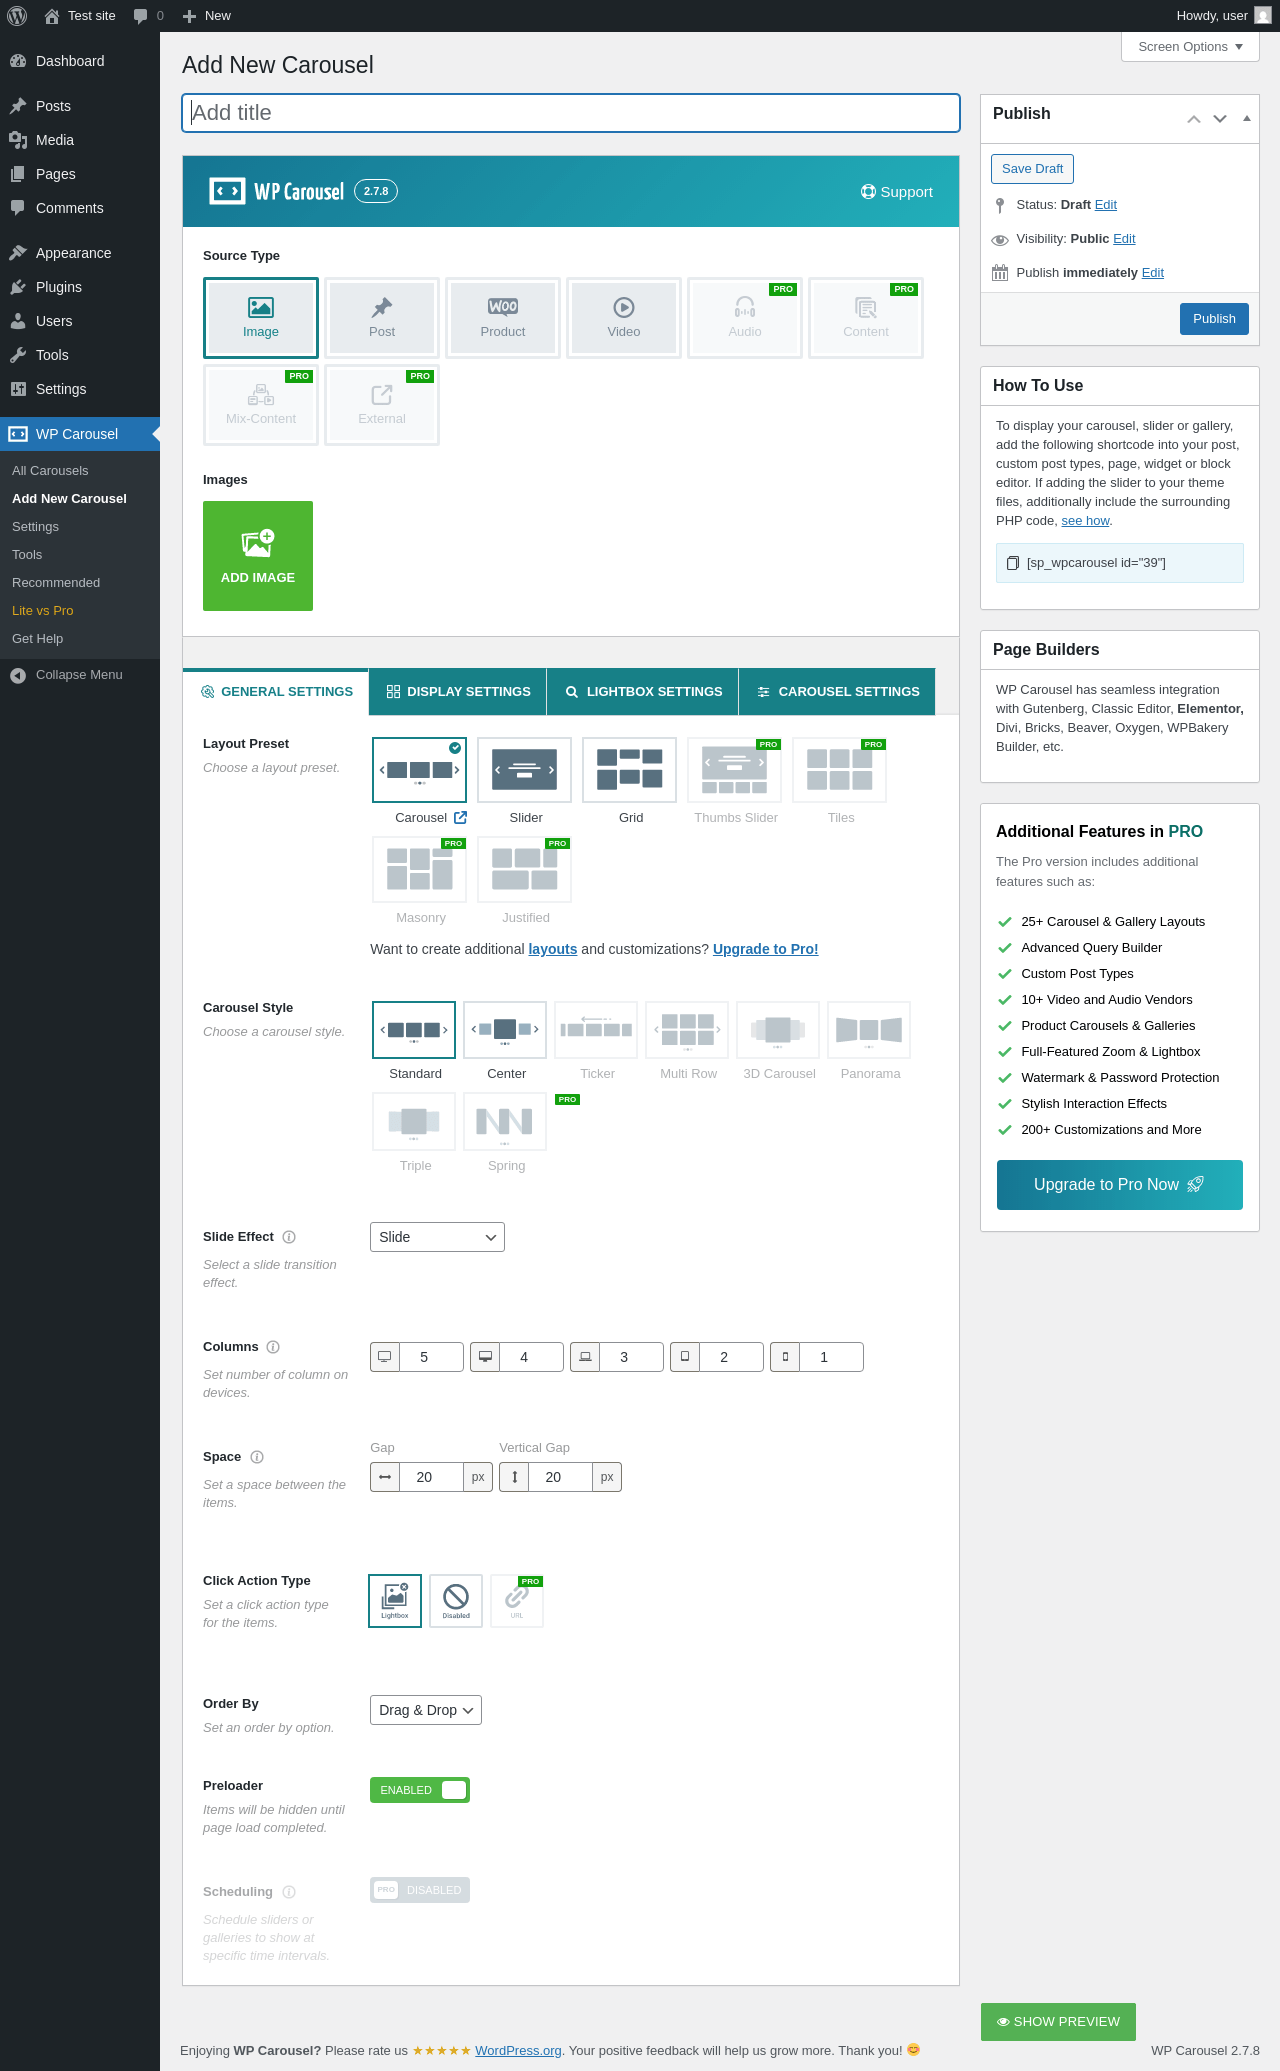Select the Image source type

pyautogui.click(x=261, y=318)
